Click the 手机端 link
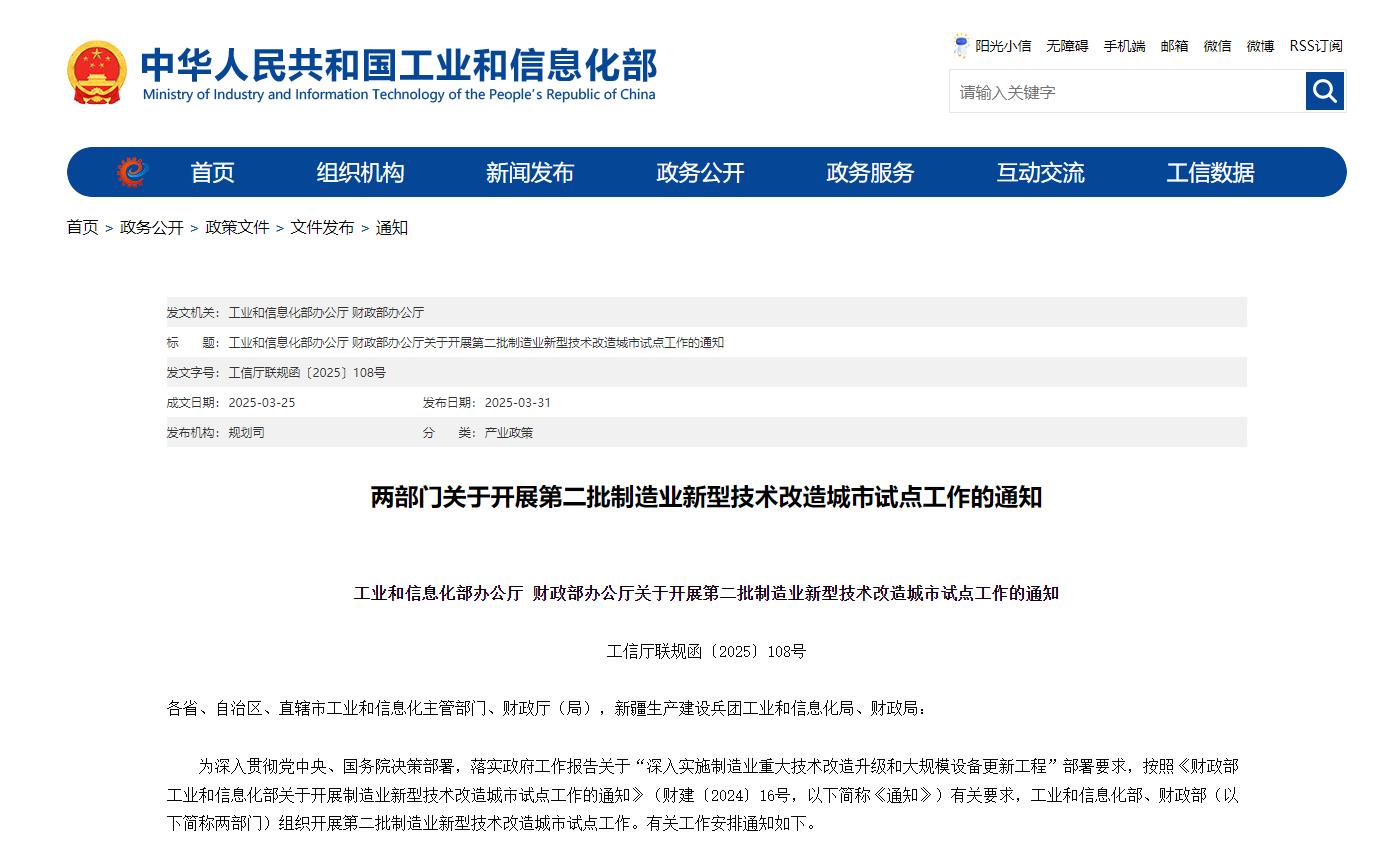1387x858 pixels. tap(1124, 46)
